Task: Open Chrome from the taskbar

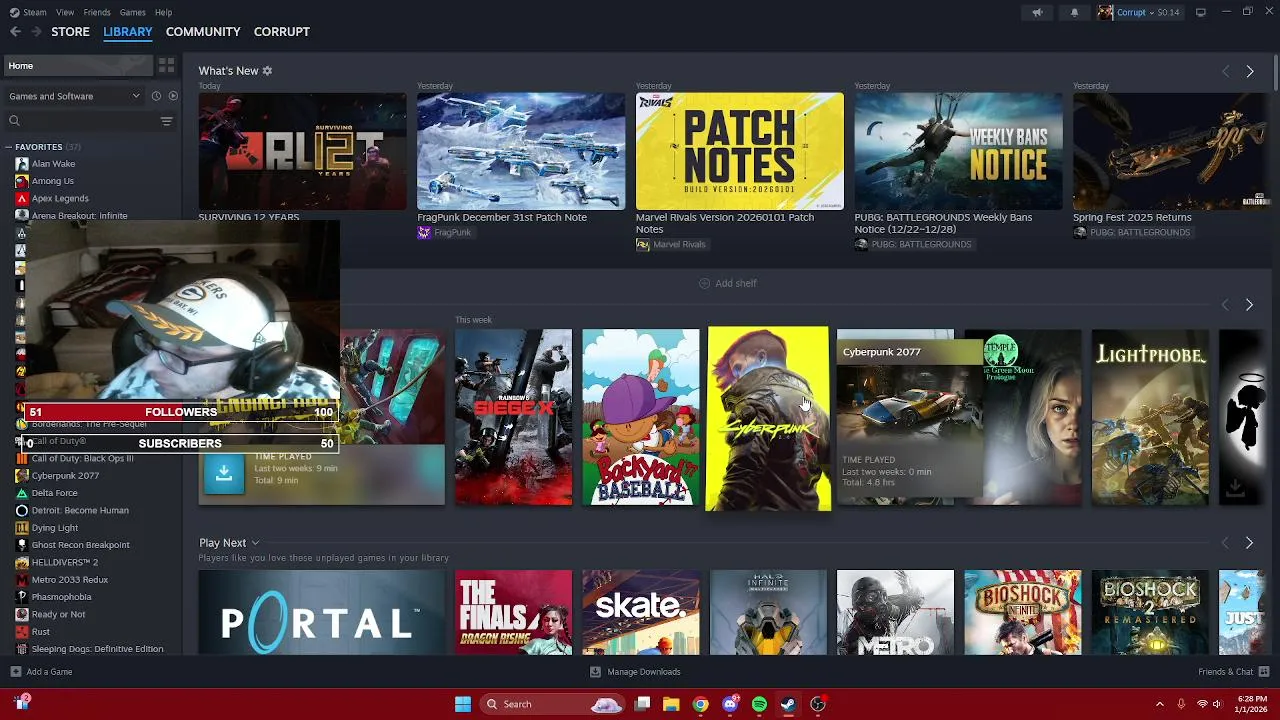Action: [700, 704]
